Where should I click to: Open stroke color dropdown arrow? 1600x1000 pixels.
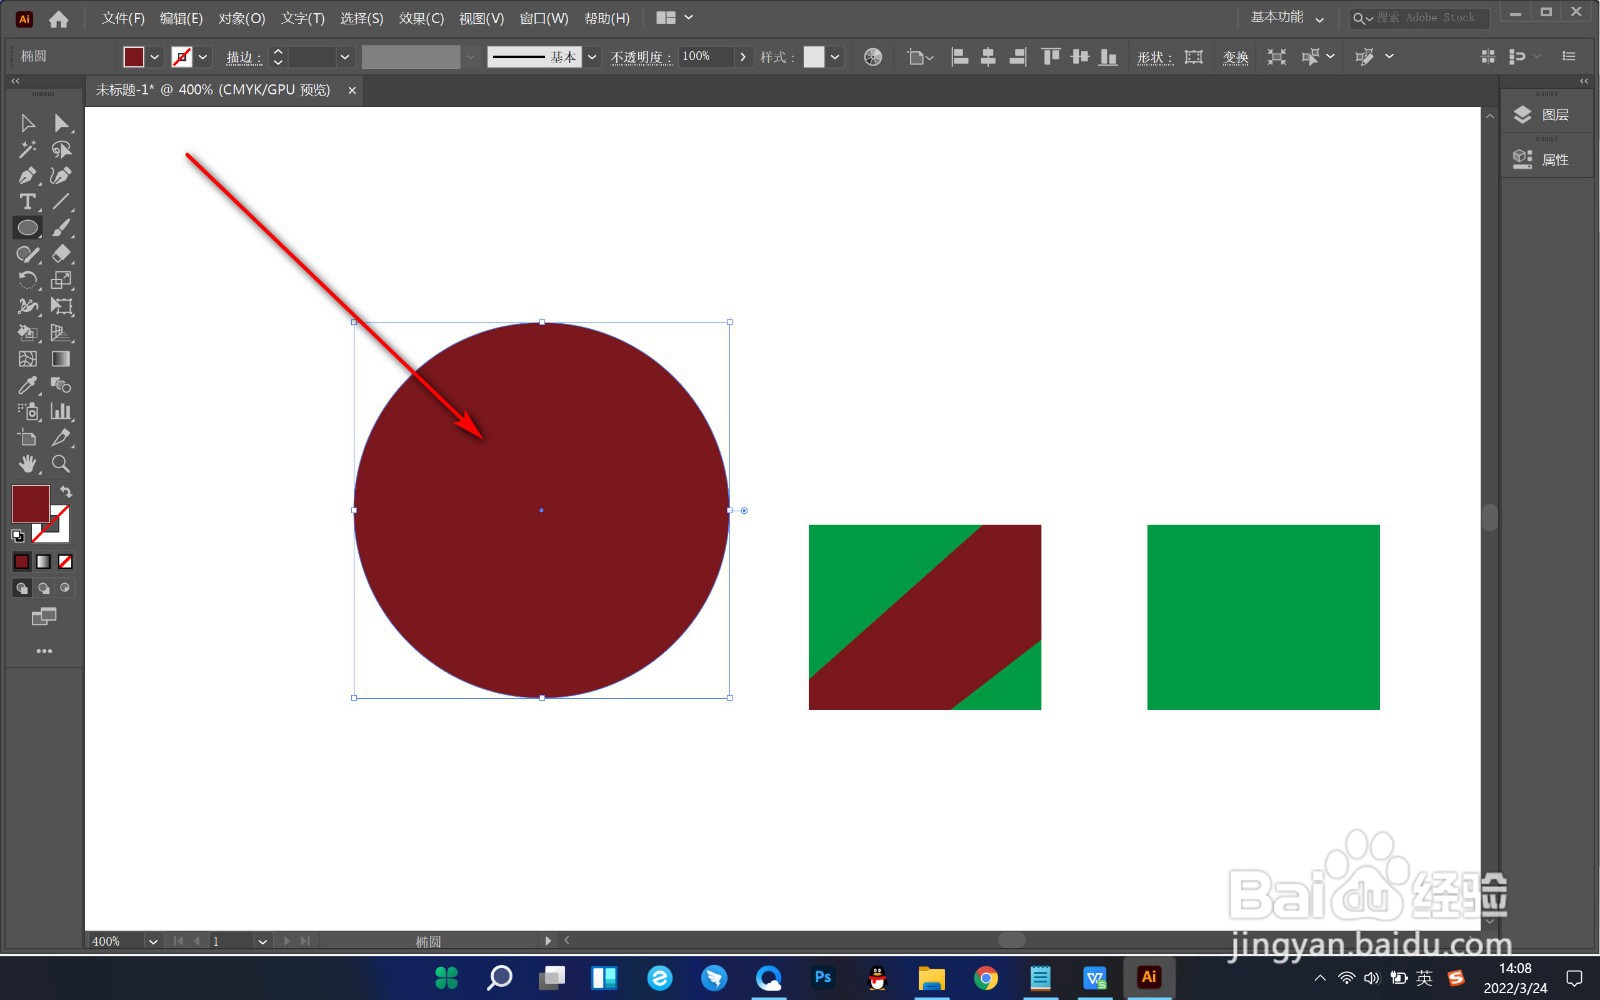203,57
